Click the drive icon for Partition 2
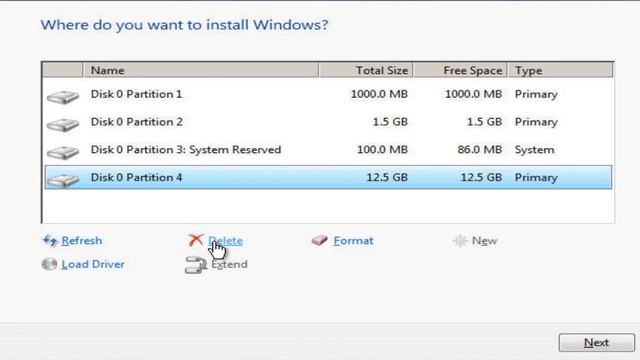640x360 pixels. pos(62,125)
